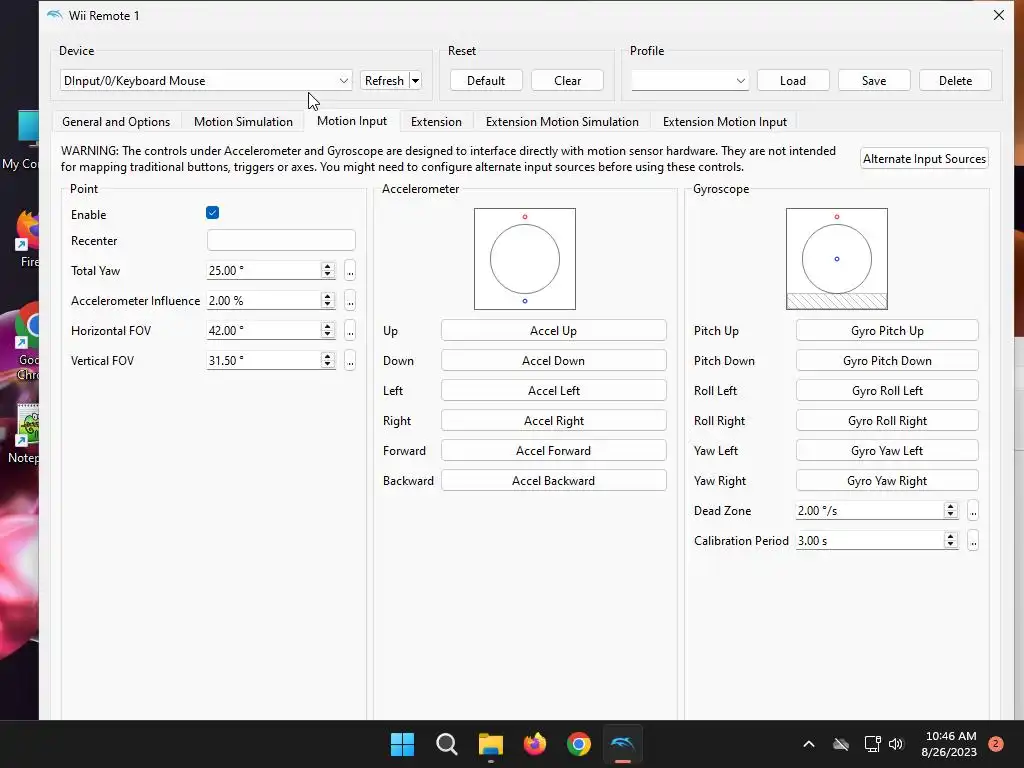Show hidden system tray icons
The height and width of the screenshot is (768, 1024).
[x=808, y=744]
